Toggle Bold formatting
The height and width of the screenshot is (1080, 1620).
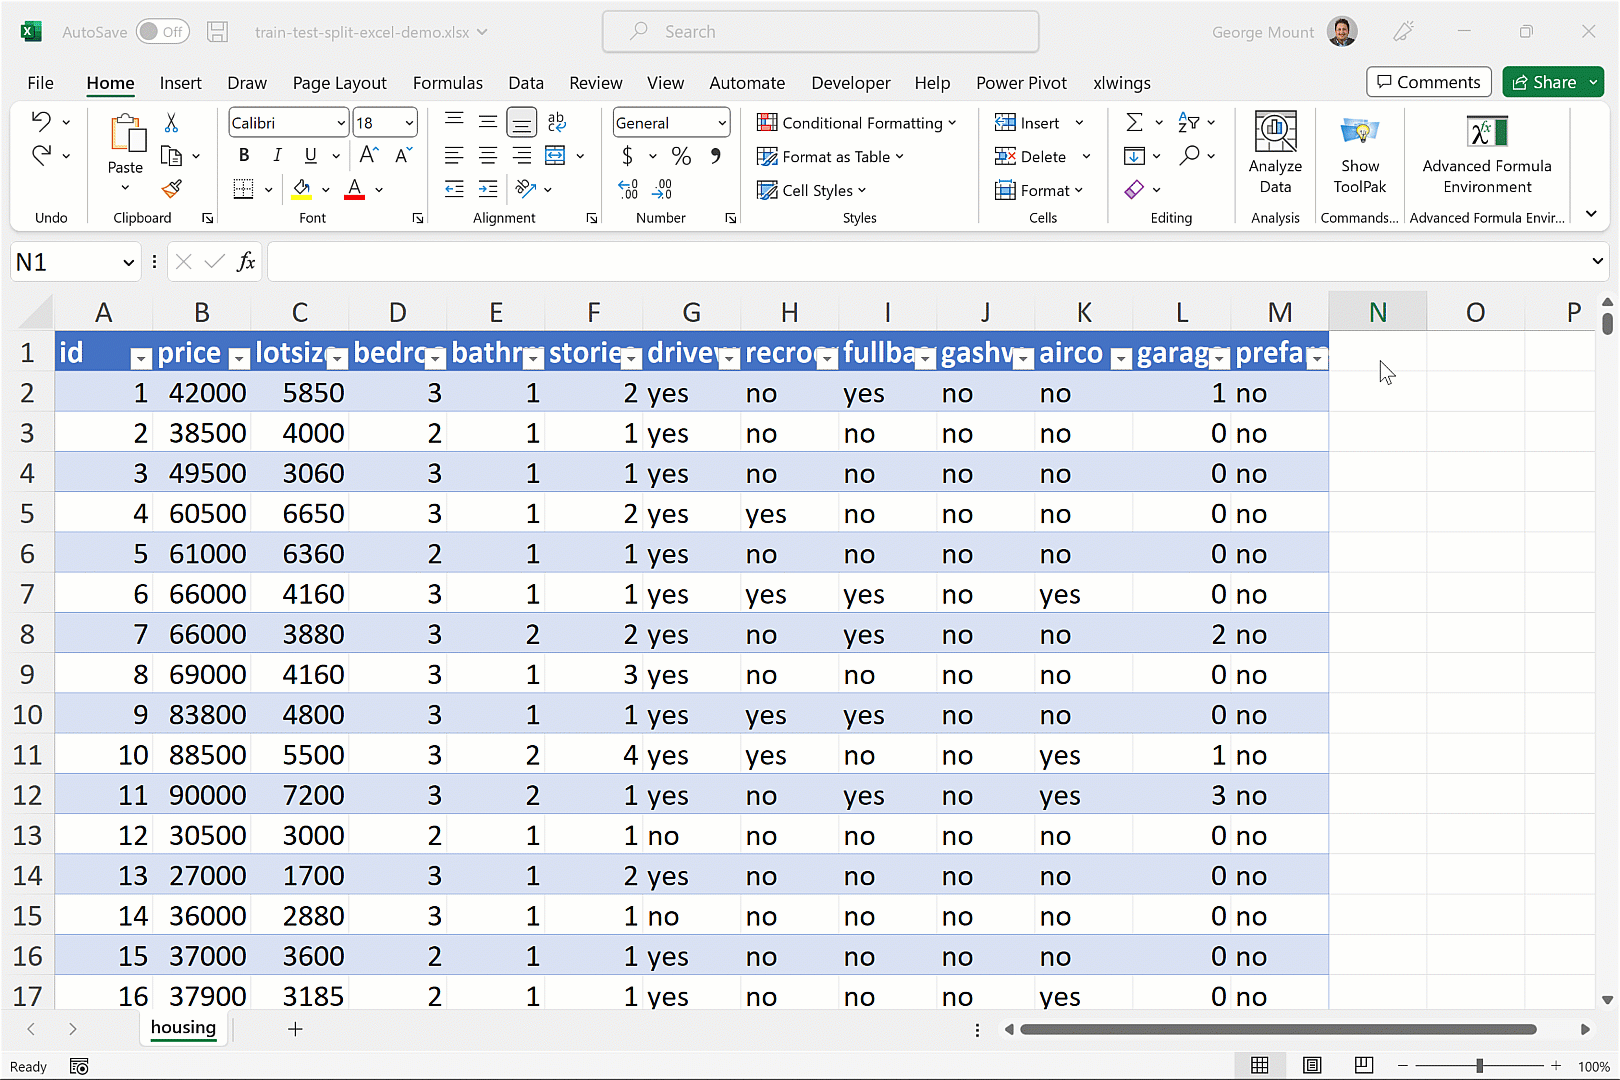point(244,156)
